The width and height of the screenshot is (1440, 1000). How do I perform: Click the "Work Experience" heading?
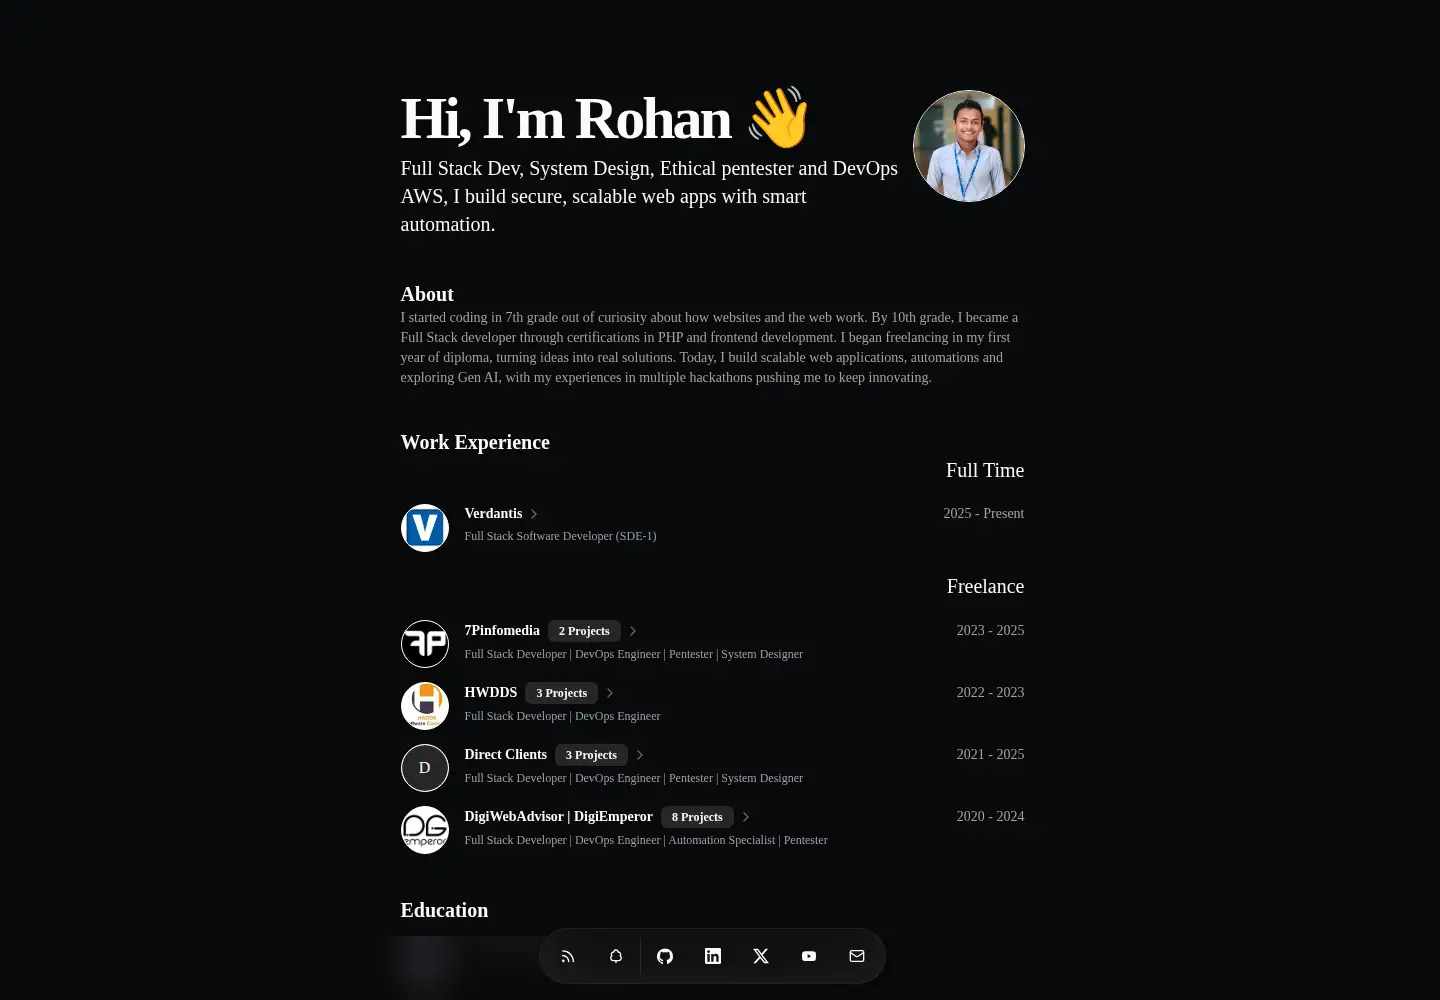[x=475, y=442]
